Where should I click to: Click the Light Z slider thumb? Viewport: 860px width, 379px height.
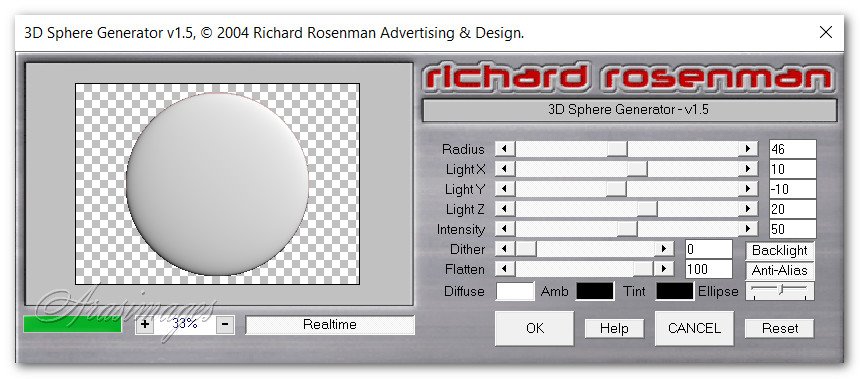coord(647,209)
